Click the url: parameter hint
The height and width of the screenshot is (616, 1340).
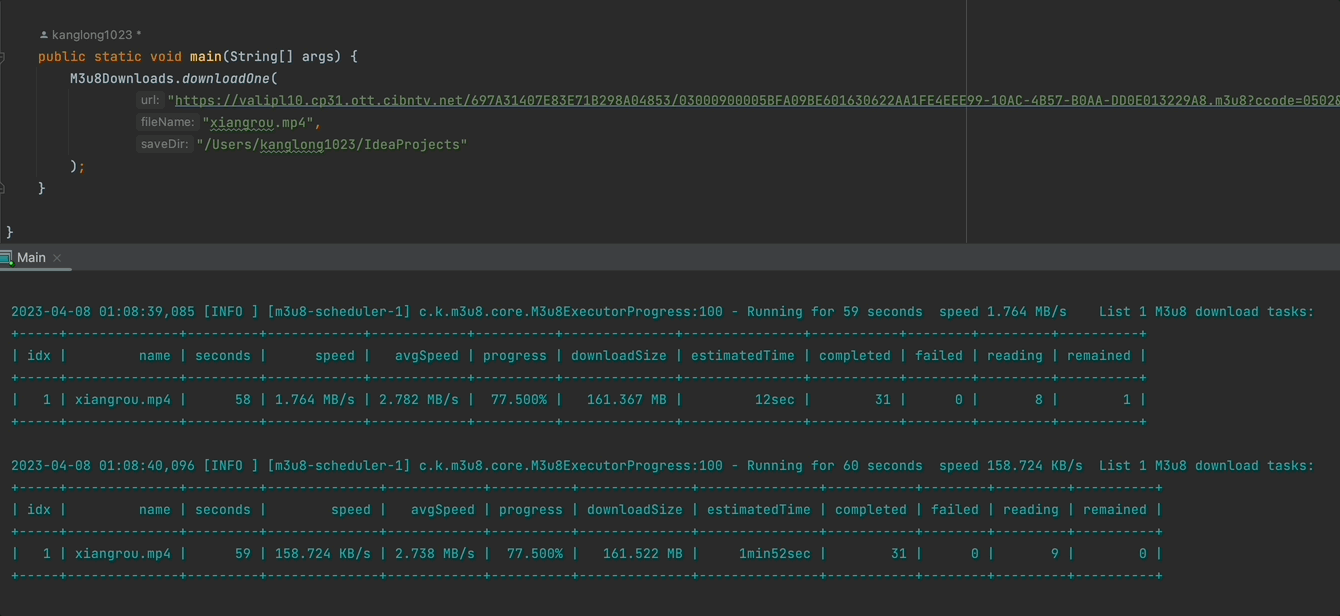[x=150, y=100]
